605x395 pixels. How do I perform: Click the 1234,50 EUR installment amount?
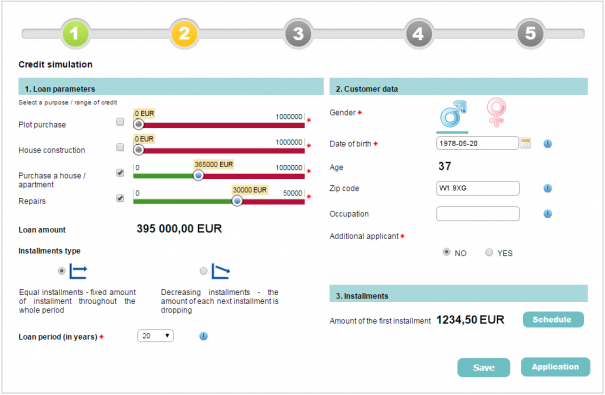coord(470,320)
